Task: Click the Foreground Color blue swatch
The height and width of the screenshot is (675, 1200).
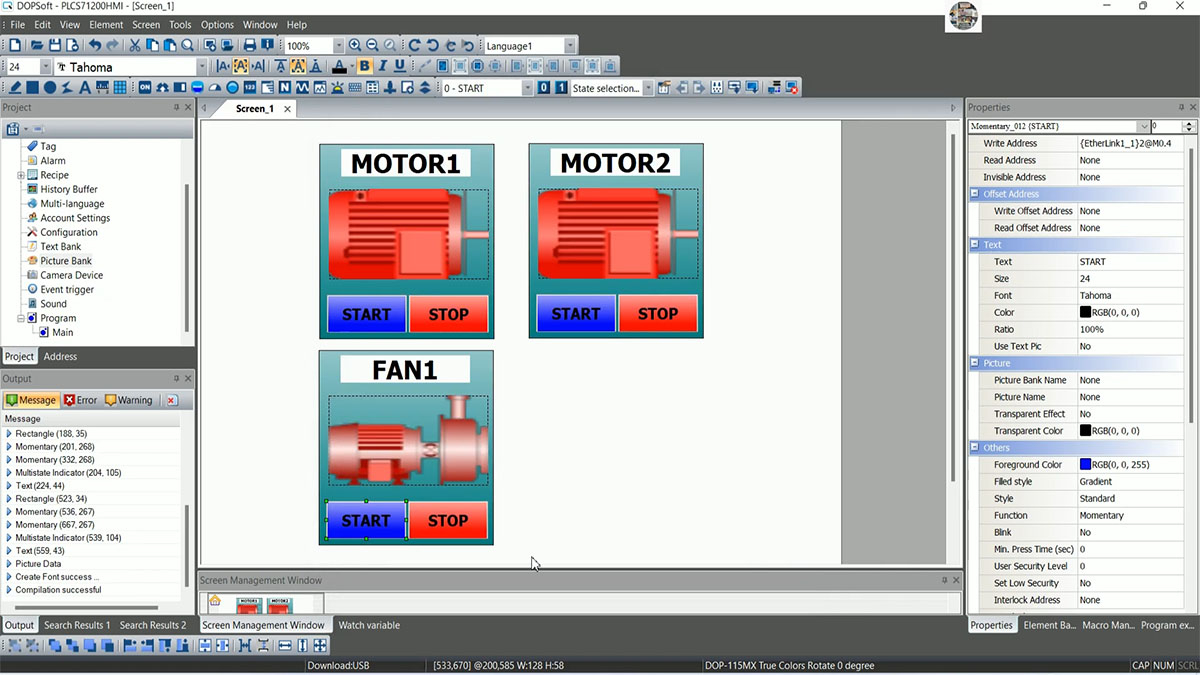Action: click(1085, 465)
